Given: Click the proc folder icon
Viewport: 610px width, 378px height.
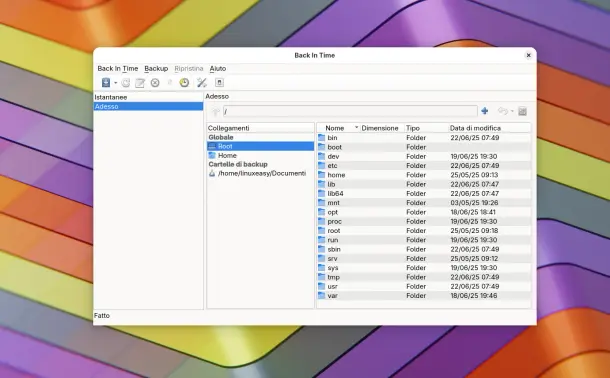Looking at the screenshot, I should point(321,221).
